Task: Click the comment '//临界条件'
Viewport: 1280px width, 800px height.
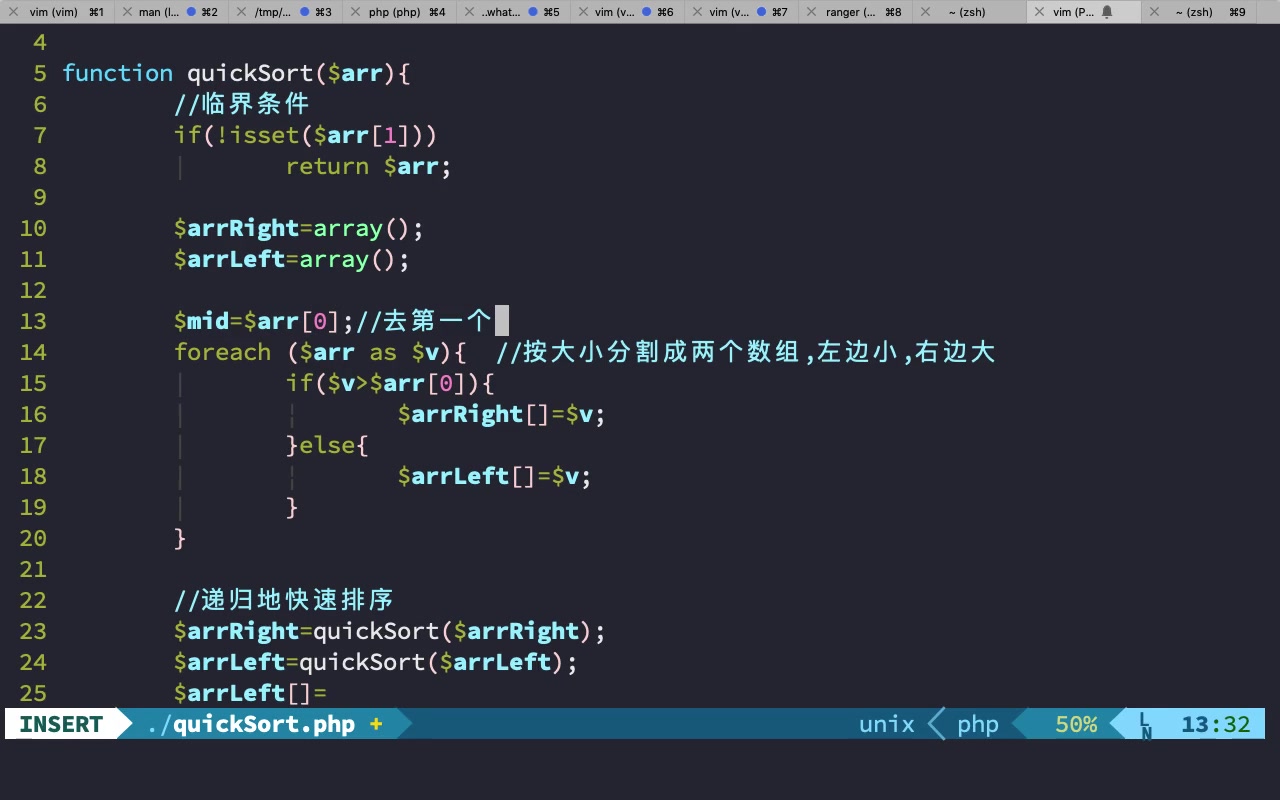Action: click(242, 104)
